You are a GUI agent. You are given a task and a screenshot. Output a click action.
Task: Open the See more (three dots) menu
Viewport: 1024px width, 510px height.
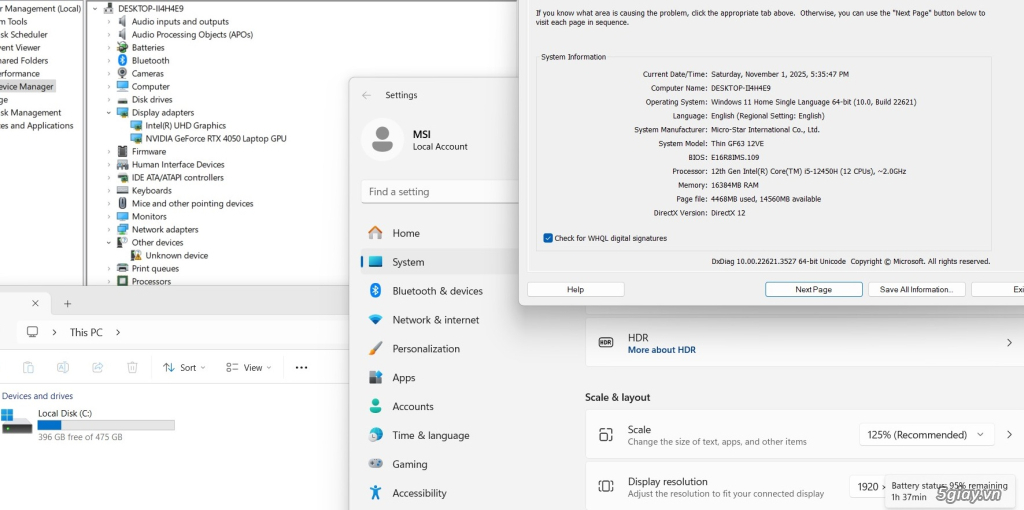[301, 368]
